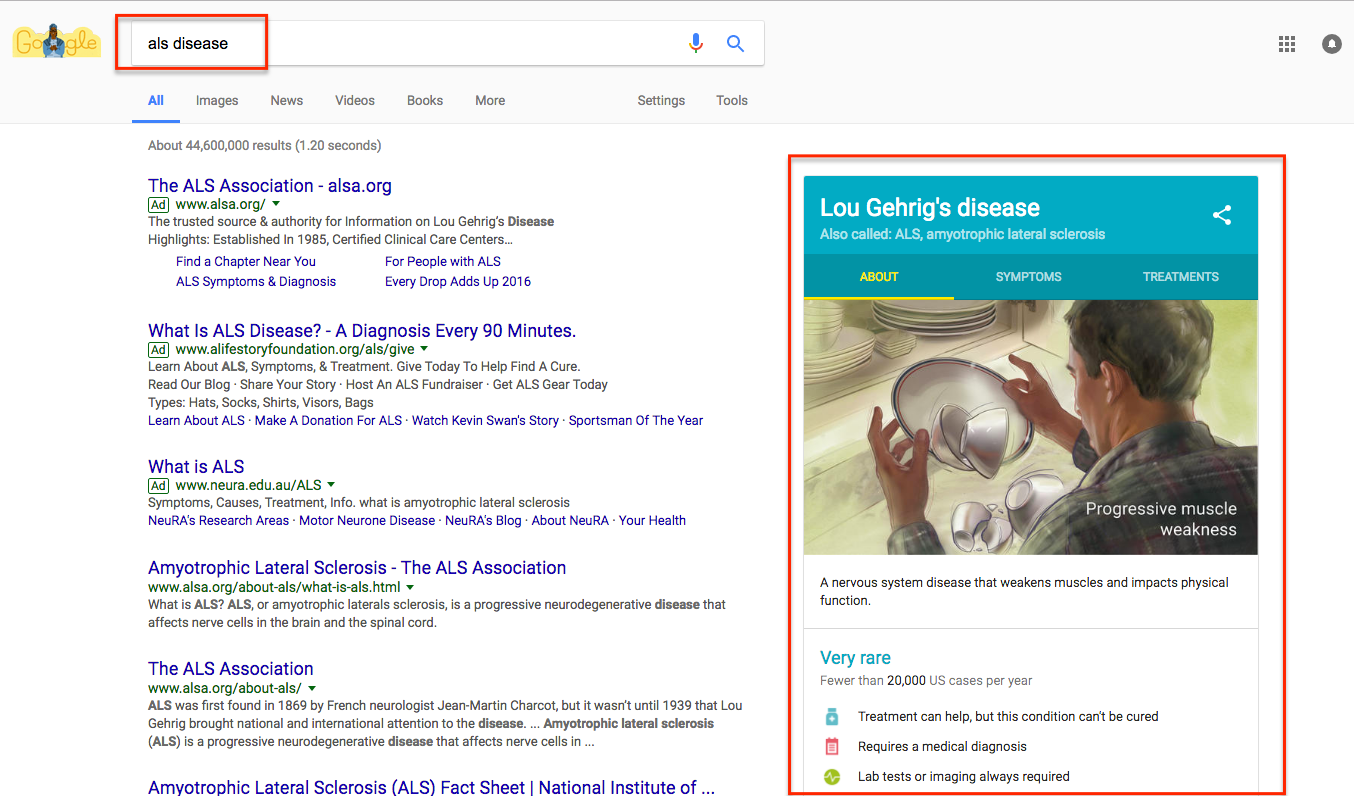Click the progressive muscle weakness illustration
The height and width of the screenshot is (796, 1354).
click(x=1031, y=427)
